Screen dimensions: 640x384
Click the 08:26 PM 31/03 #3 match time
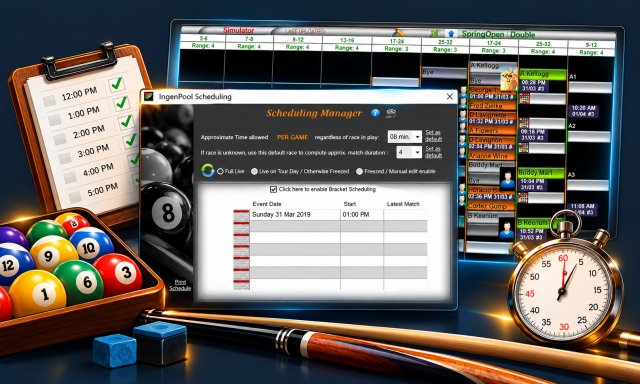click(534, 86)
